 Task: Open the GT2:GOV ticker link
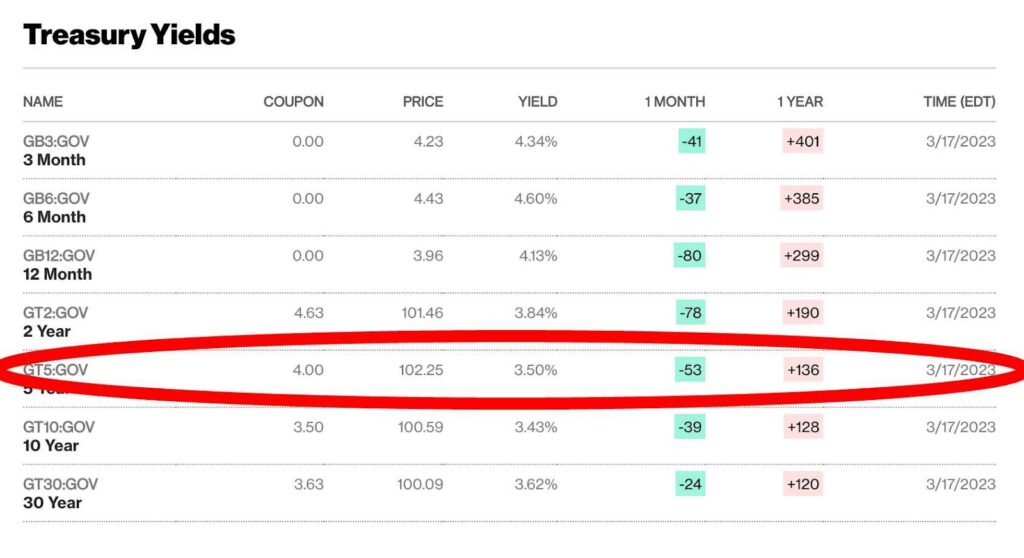[x=56, y=313]
